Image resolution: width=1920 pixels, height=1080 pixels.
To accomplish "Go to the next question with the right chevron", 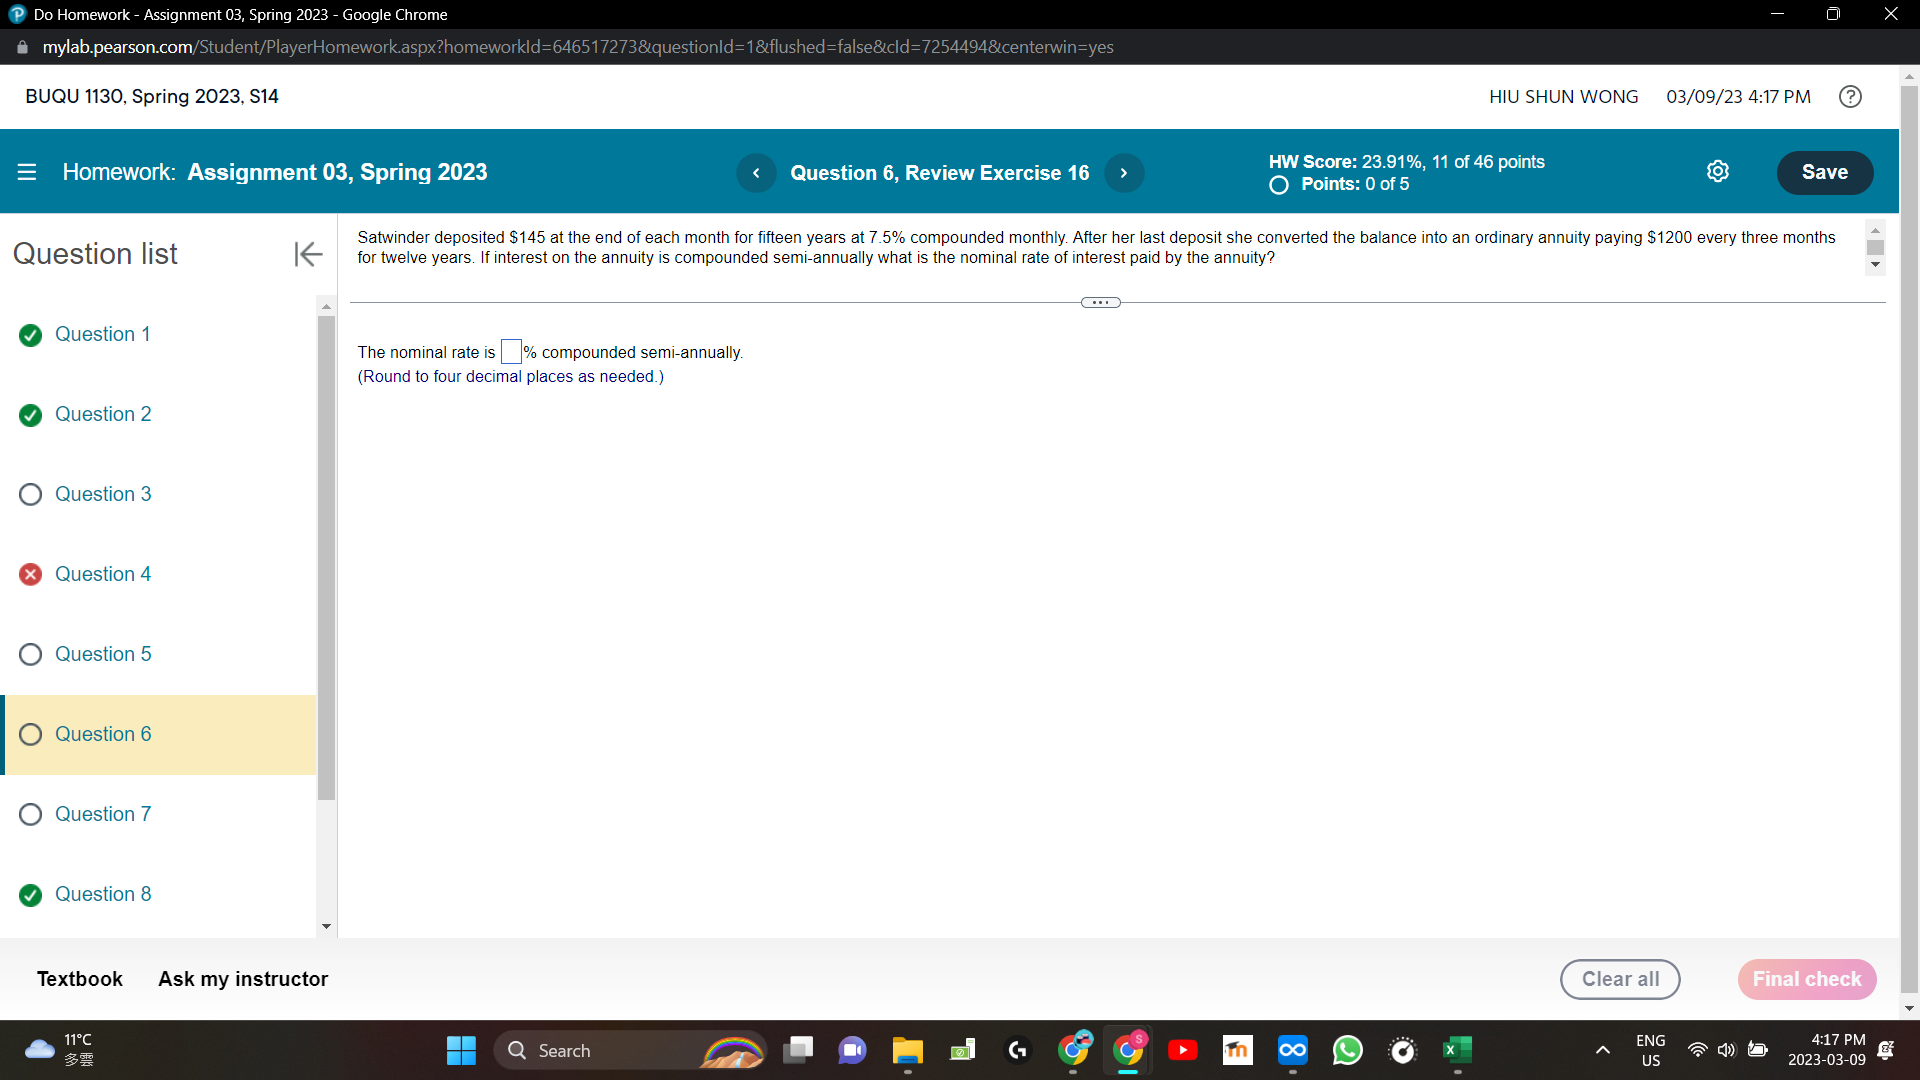I will (1124, 172).
